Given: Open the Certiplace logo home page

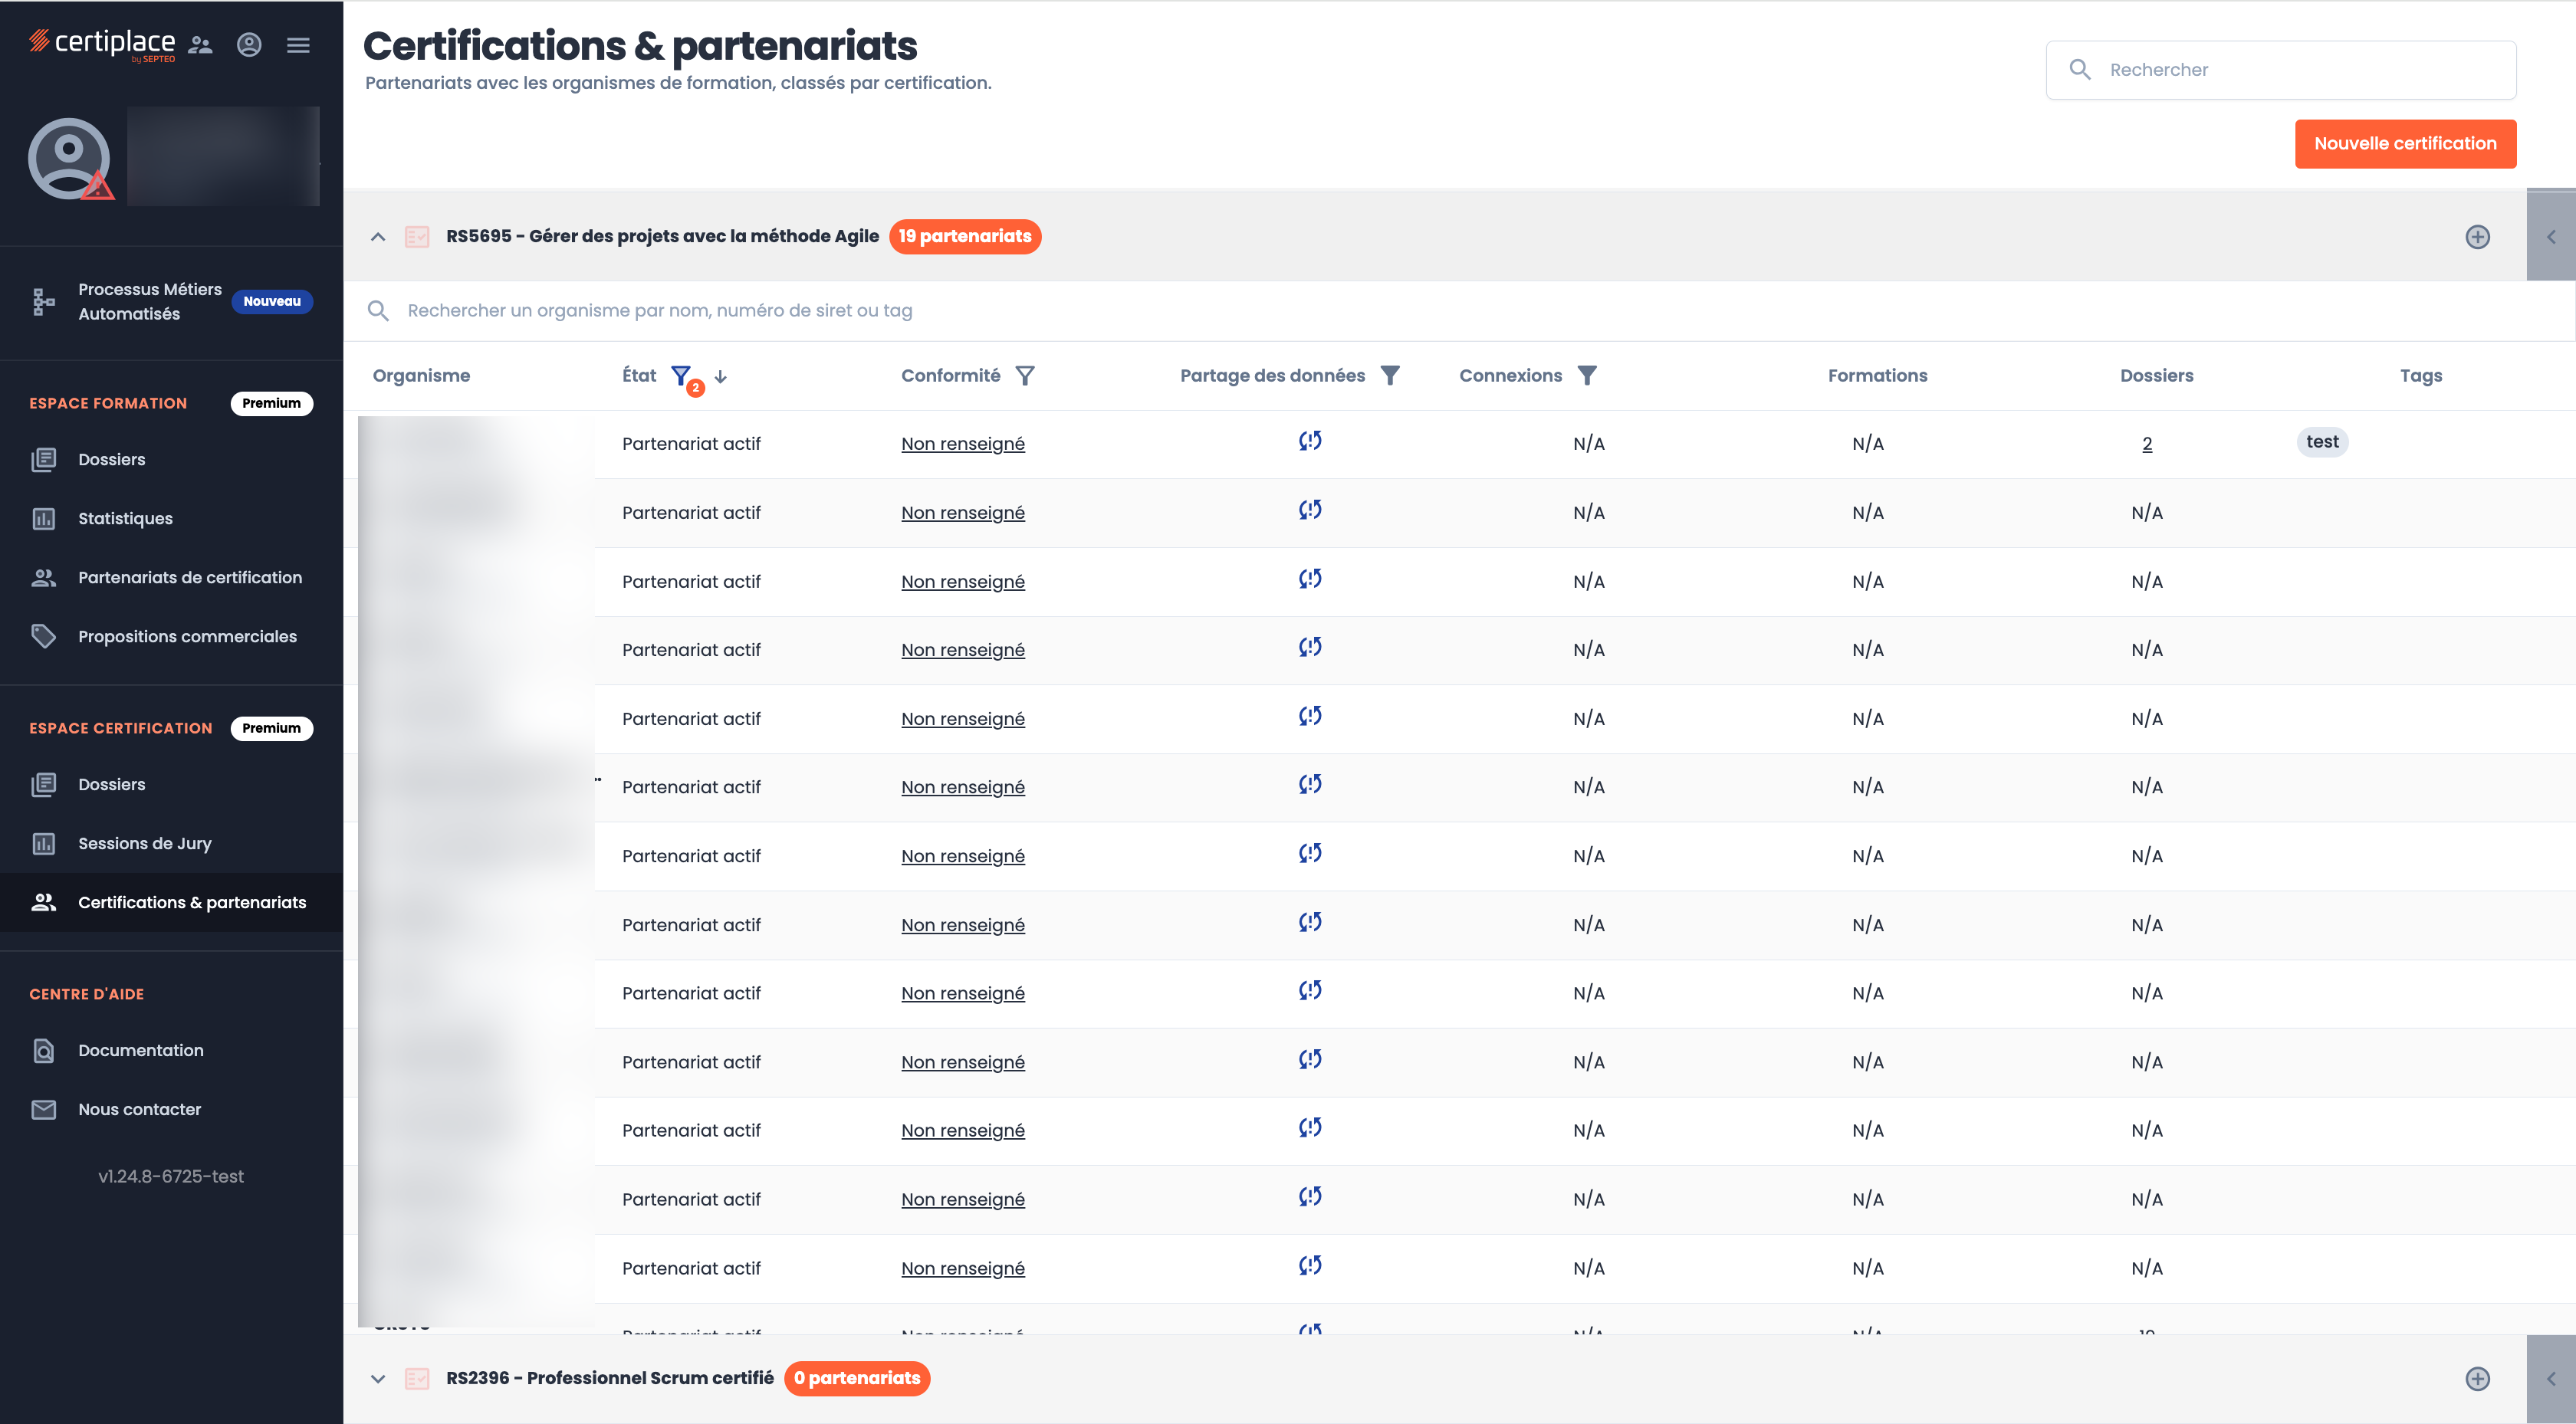Looking at the screenshot, I should pos(101,43).
